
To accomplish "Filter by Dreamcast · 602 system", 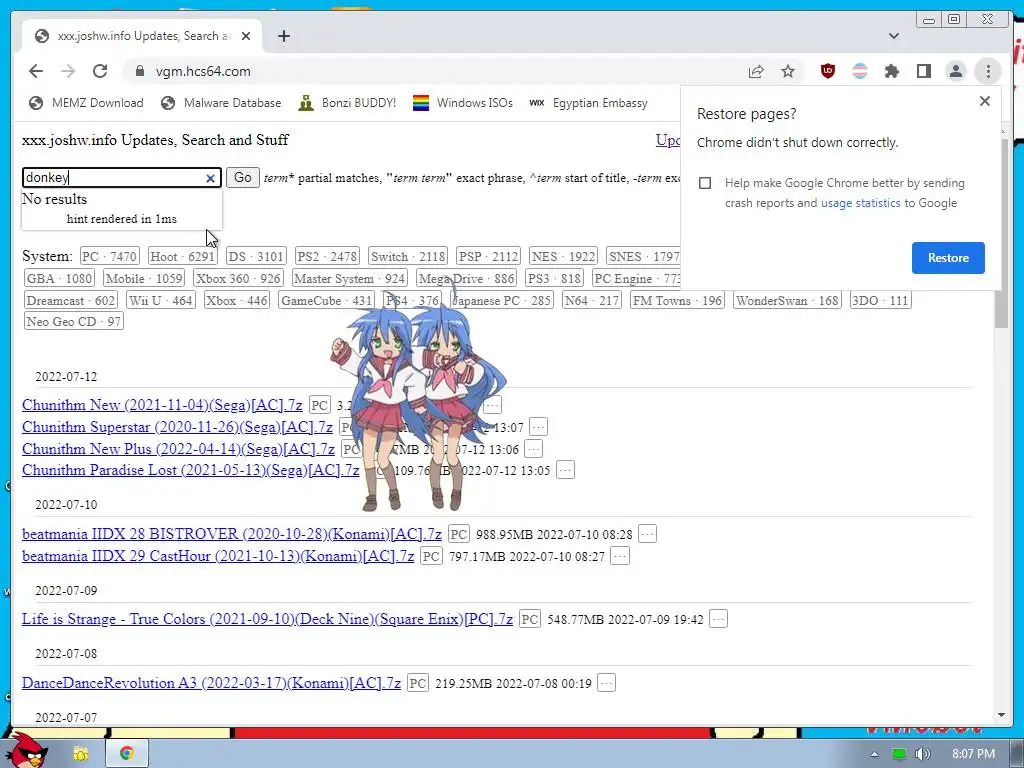I will (x=71, y=300).
